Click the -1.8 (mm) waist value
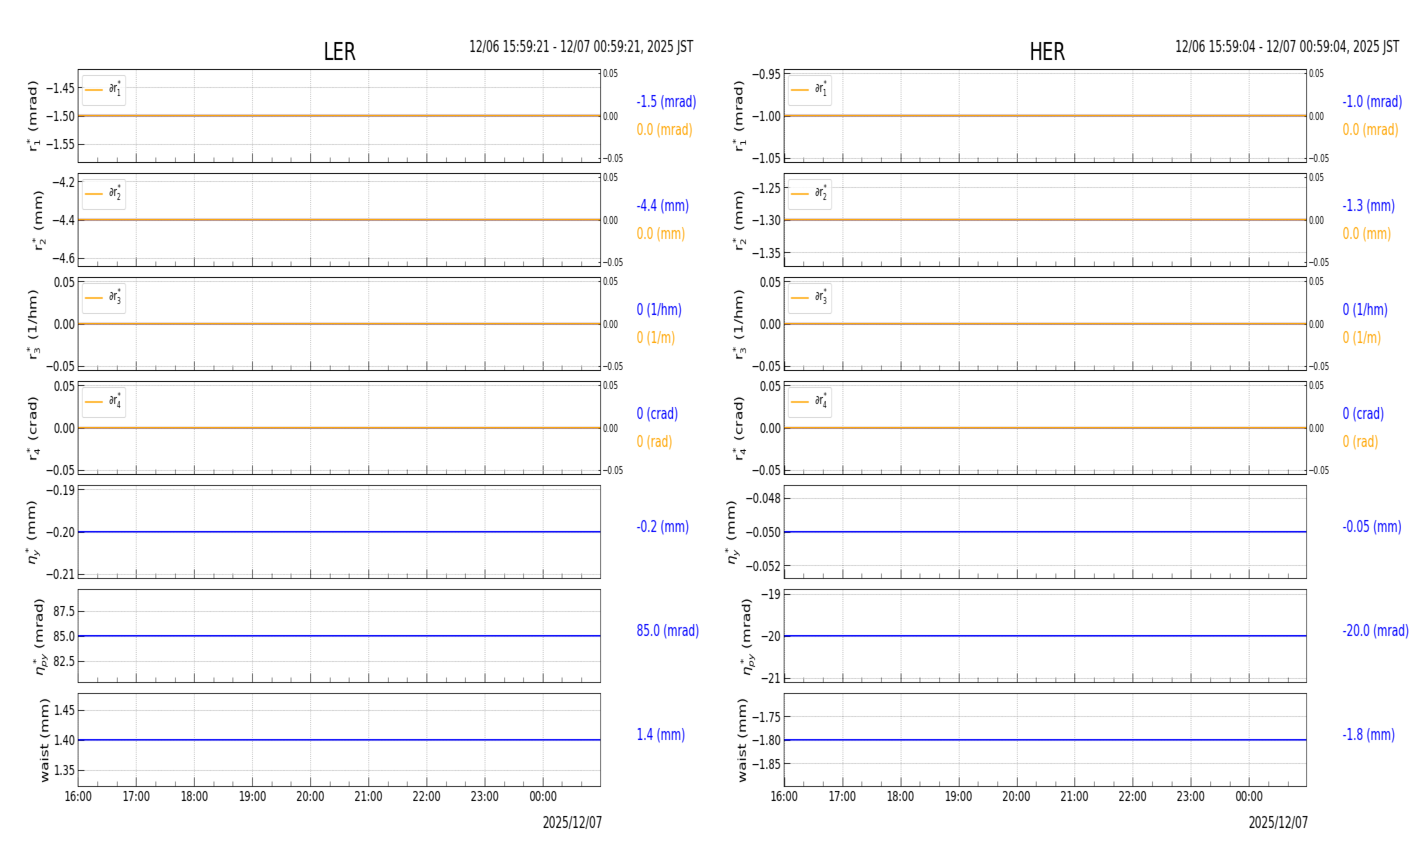Screen dimensions: 1412x864 (1368, 735)
